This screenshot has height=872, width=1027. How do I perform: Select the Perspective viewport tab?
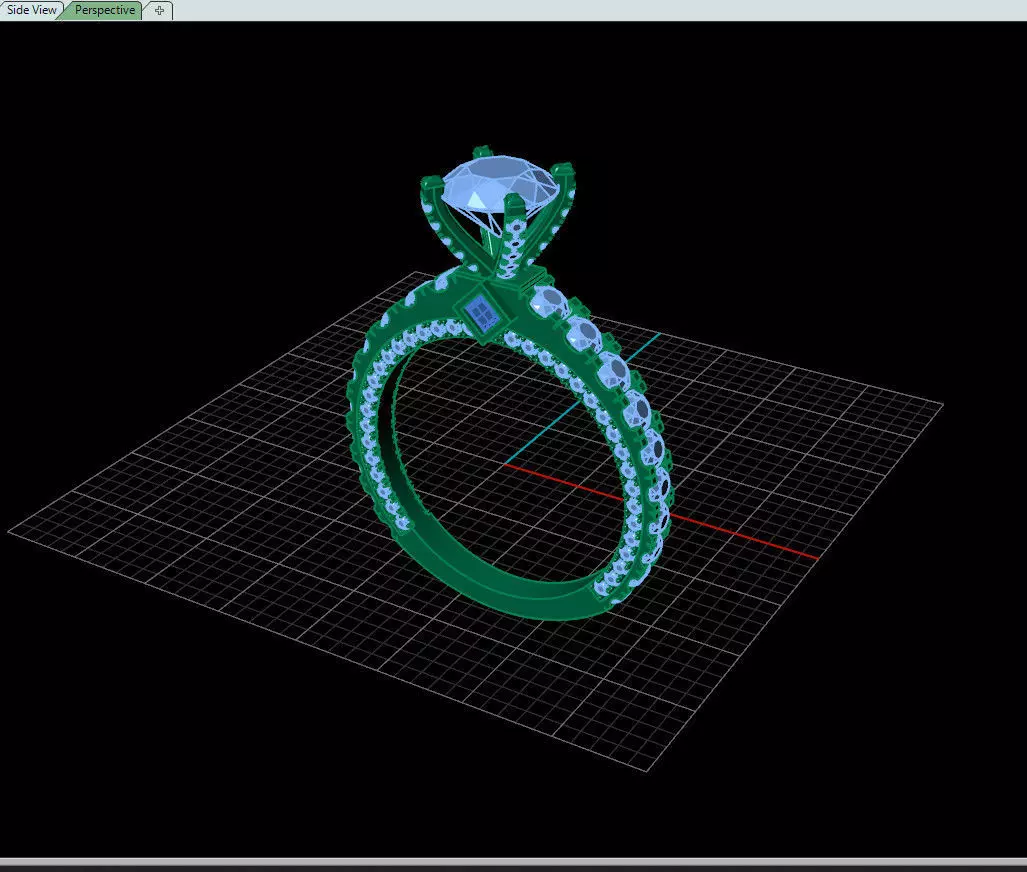tap(104, 10)
